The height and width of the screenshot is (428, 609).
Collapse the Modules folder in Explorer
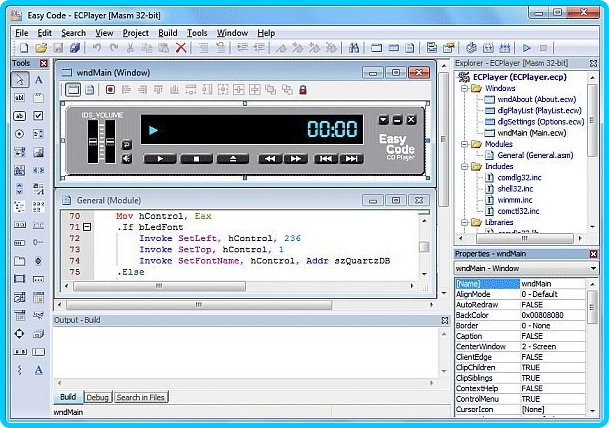click(464, 144)
